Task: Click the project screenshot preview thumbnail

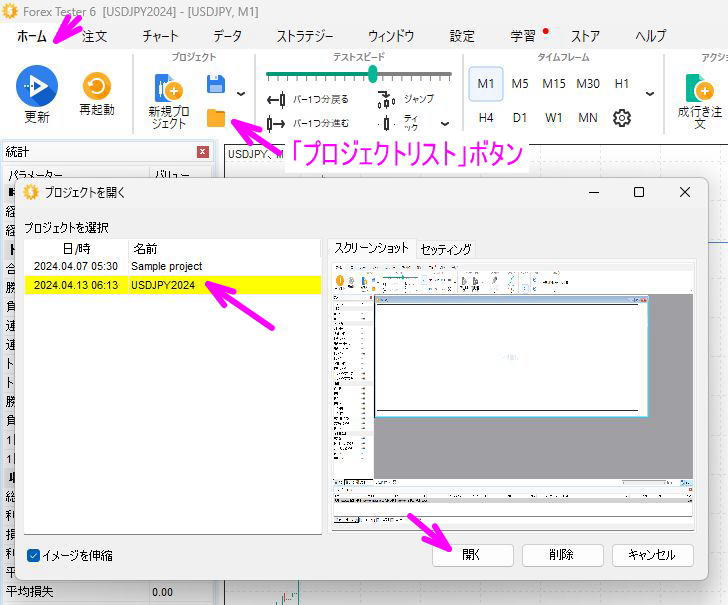Action: point(513,396)
